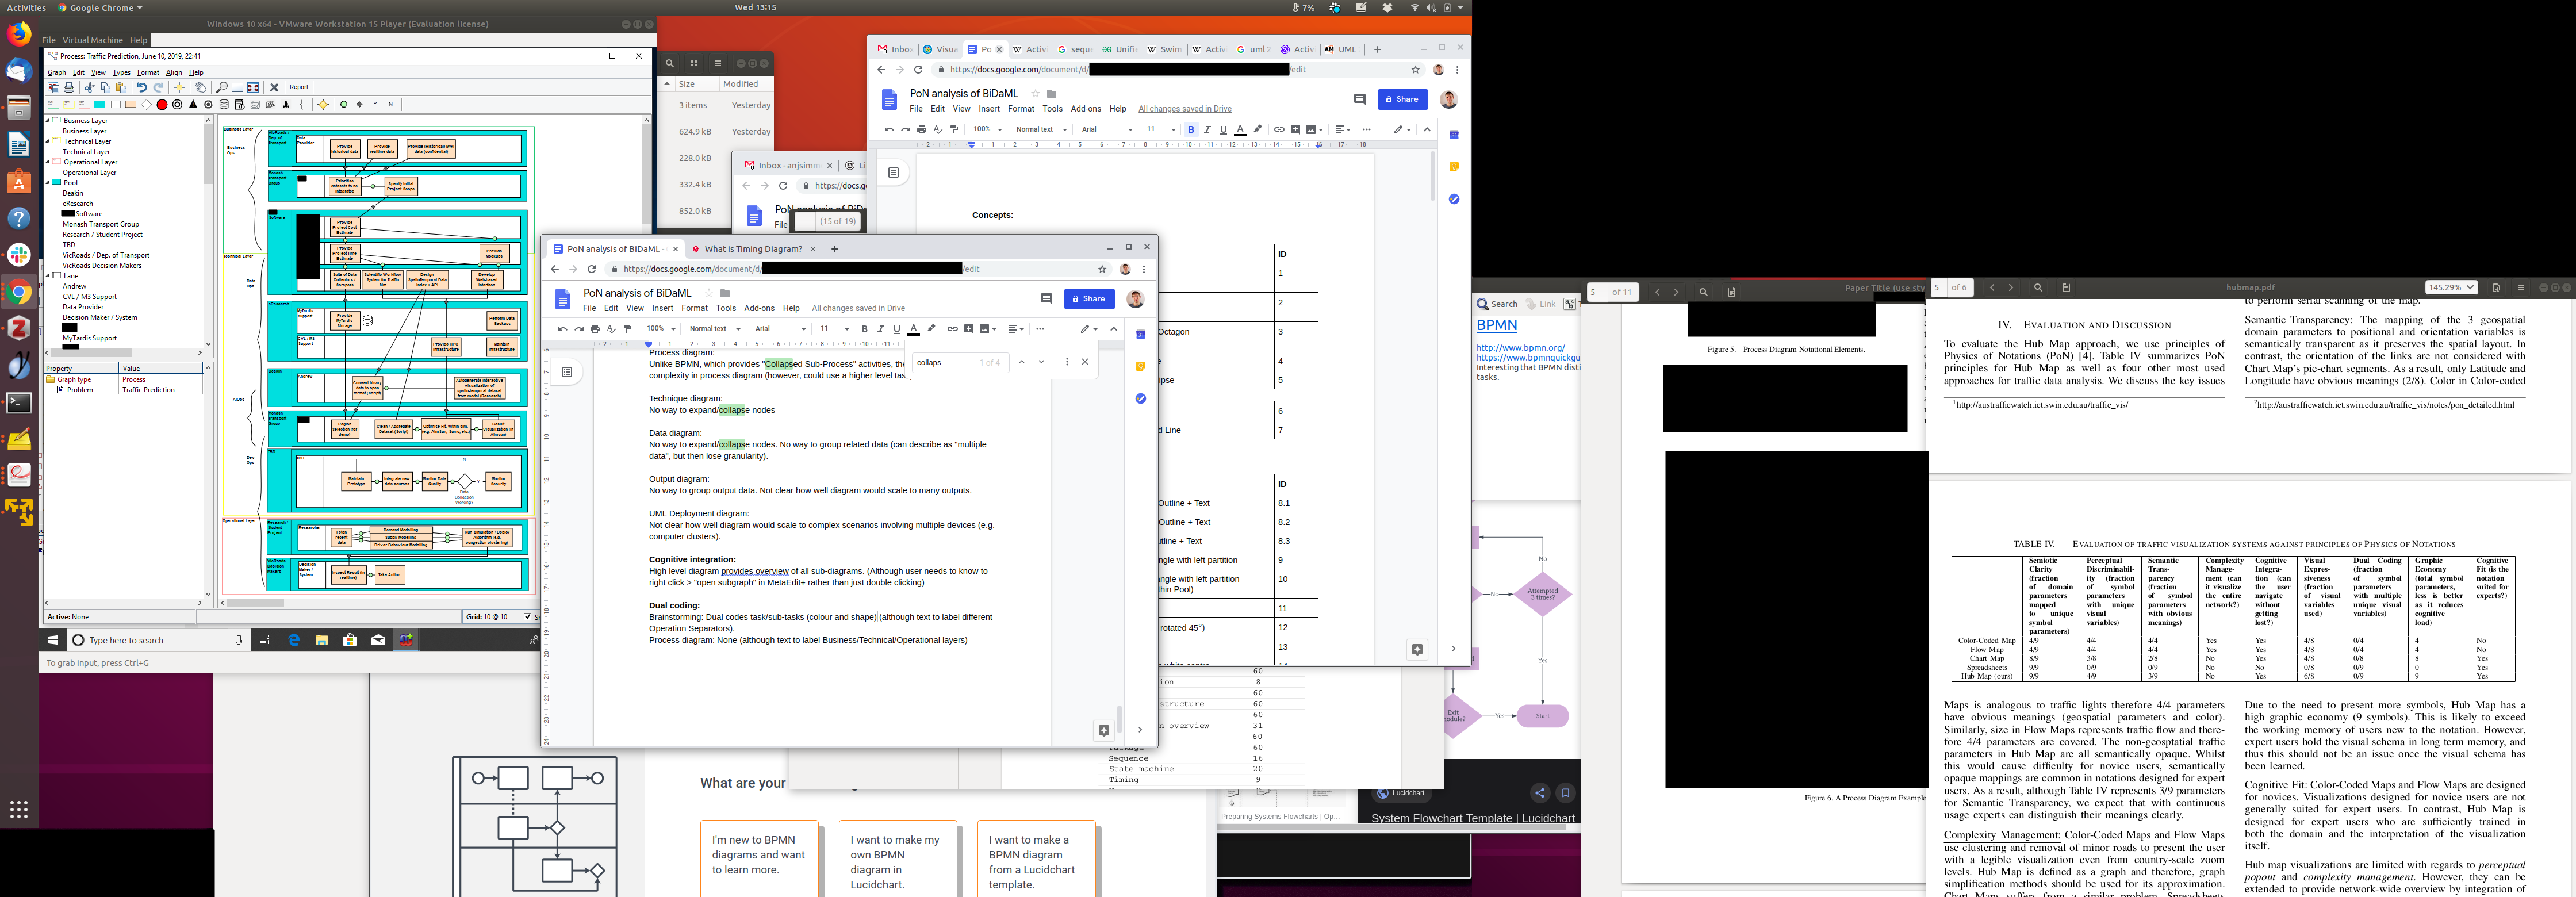Viewport: 2576px width, 897px height.
Task: Open Microsoft Edge in the Windows taskbar
Action: 294,640
